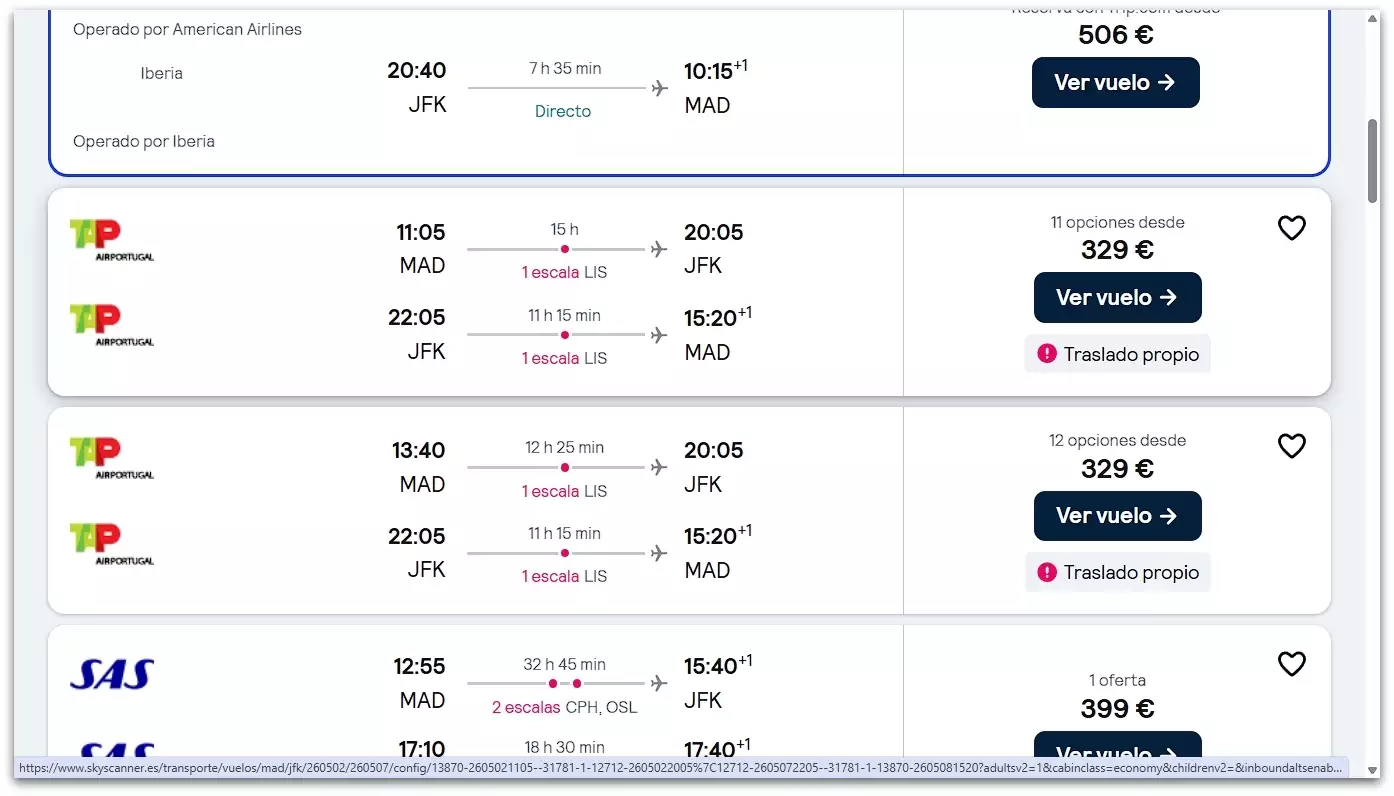This screenshot has width=1394, height=796.
Task: Click the "1 escala LIS" label of 15 h flight
Action: point(564,273)
